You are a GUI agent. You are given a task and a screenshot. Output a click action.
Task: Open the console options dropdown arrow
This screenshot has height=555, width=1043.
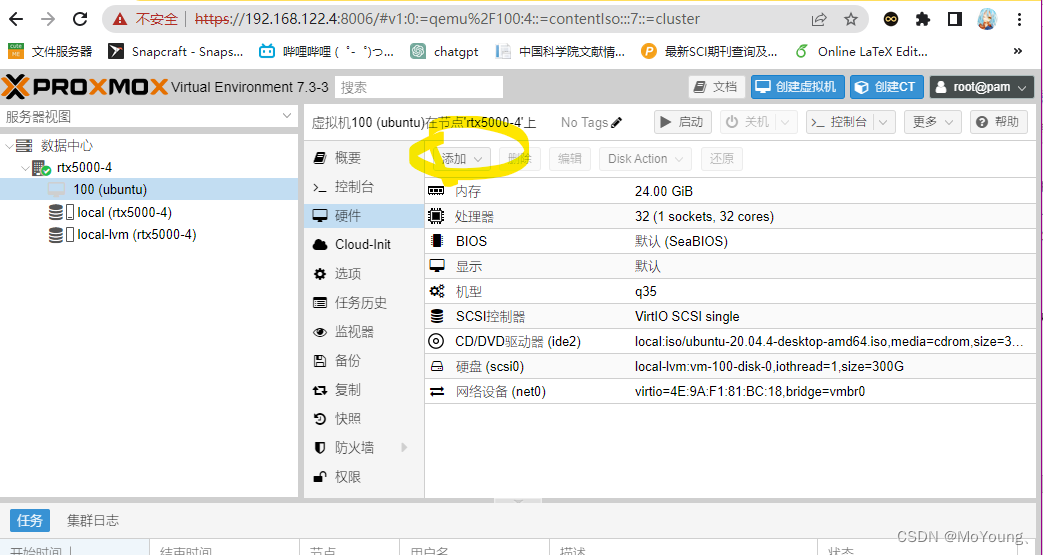(x=884, y=122)
